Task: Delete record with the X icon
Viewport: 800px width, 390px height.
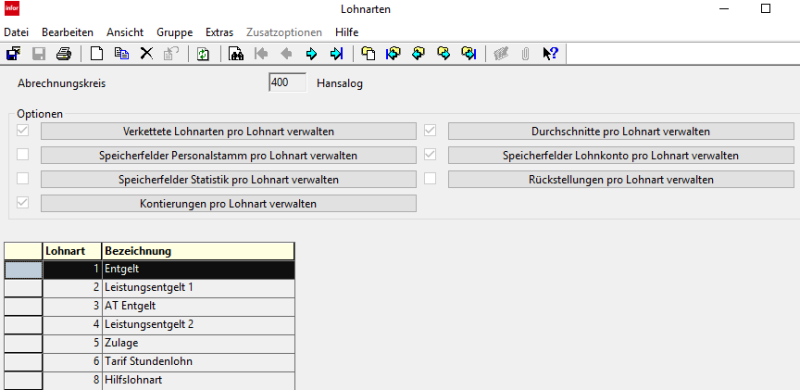Action: [x=146, y=54]
